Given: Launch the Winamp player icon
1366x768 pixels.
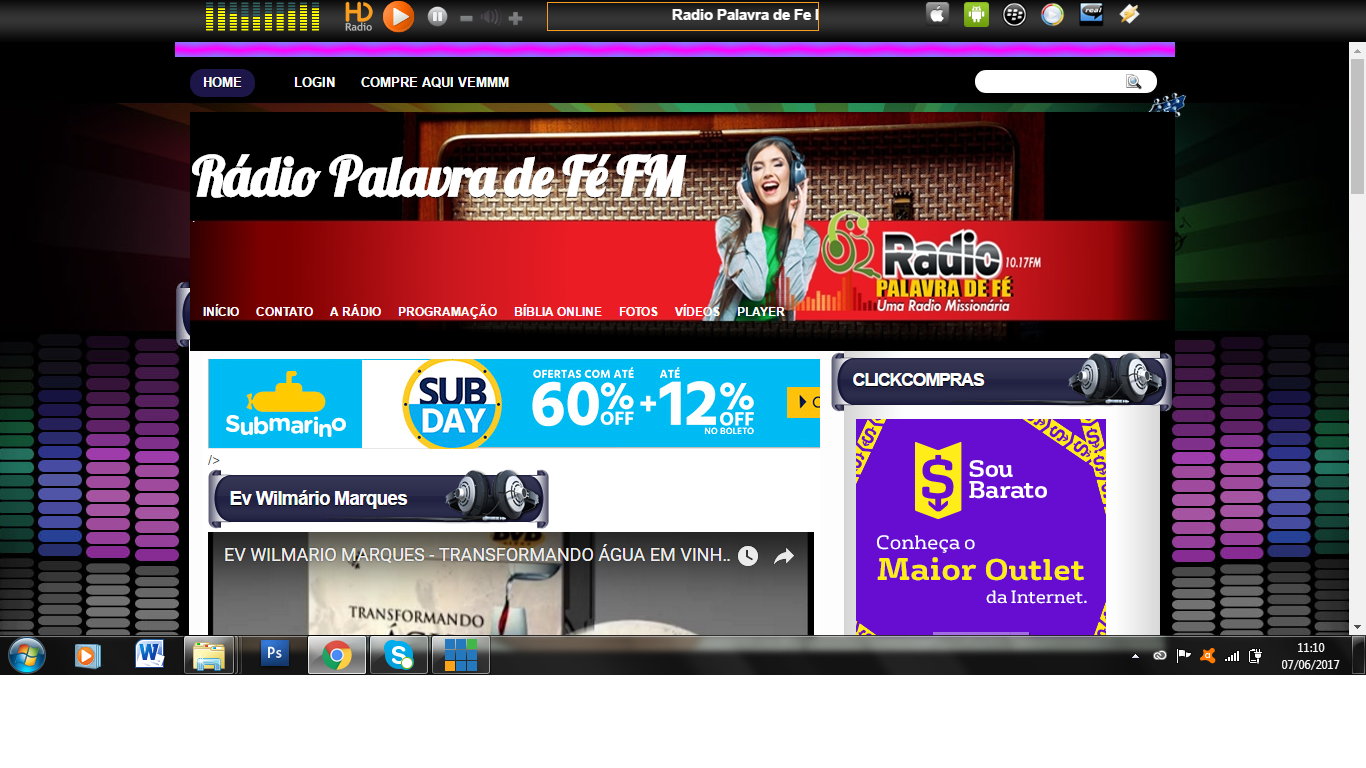Looking at the screenshot, I should 1129,14.
